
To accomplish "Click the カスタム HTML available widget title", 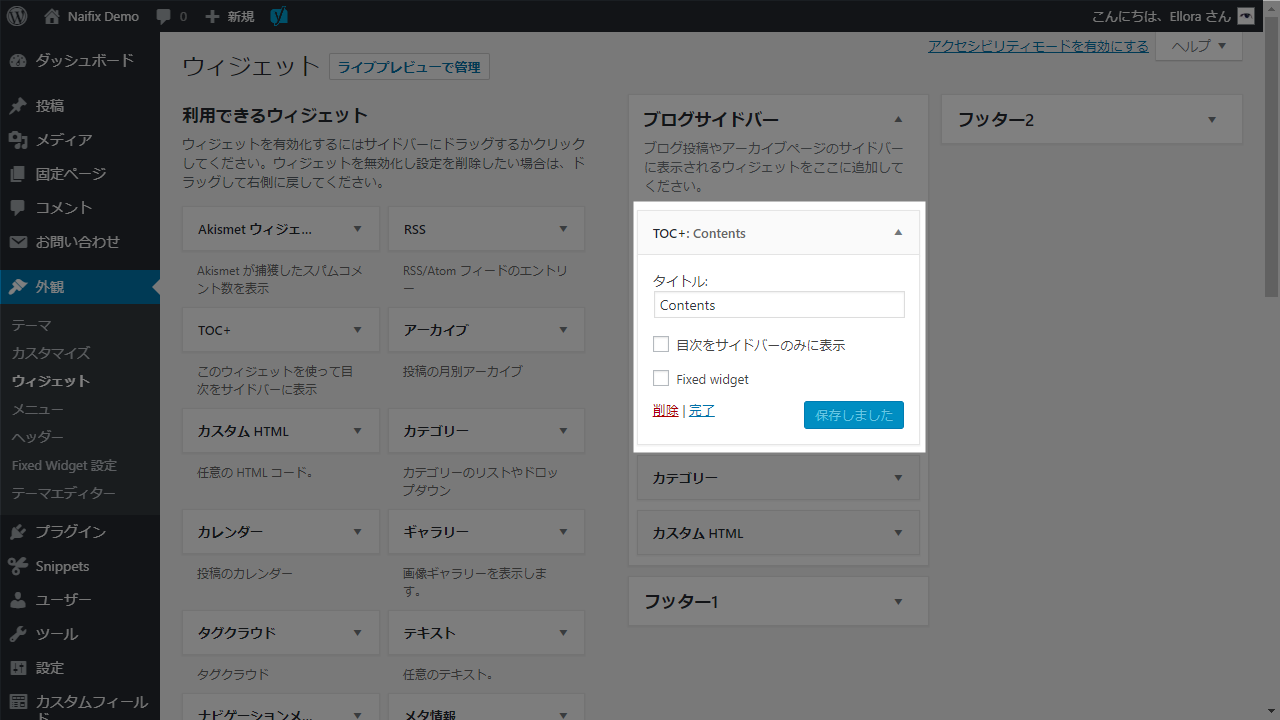I will point(243,431).
